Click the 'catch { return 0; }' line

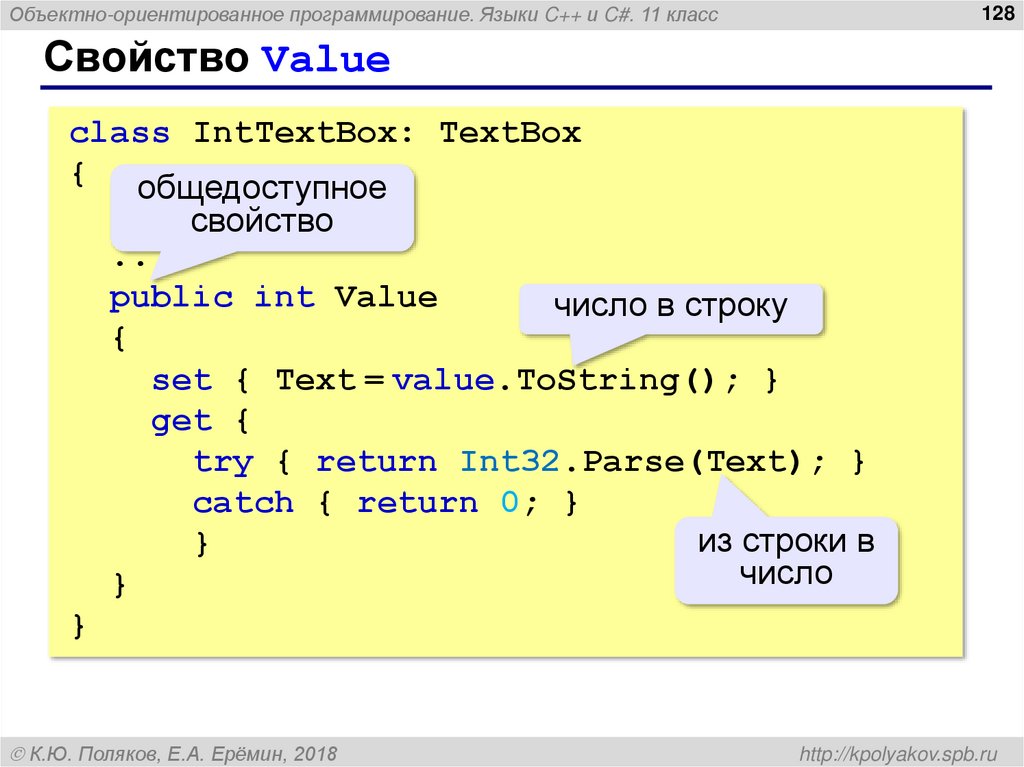385,503
